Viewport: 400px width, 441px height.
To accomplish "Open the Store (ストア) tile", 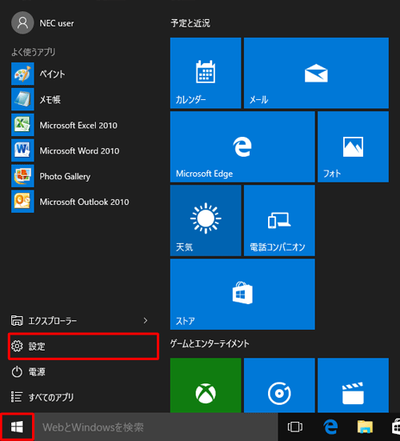I will 242,294.
